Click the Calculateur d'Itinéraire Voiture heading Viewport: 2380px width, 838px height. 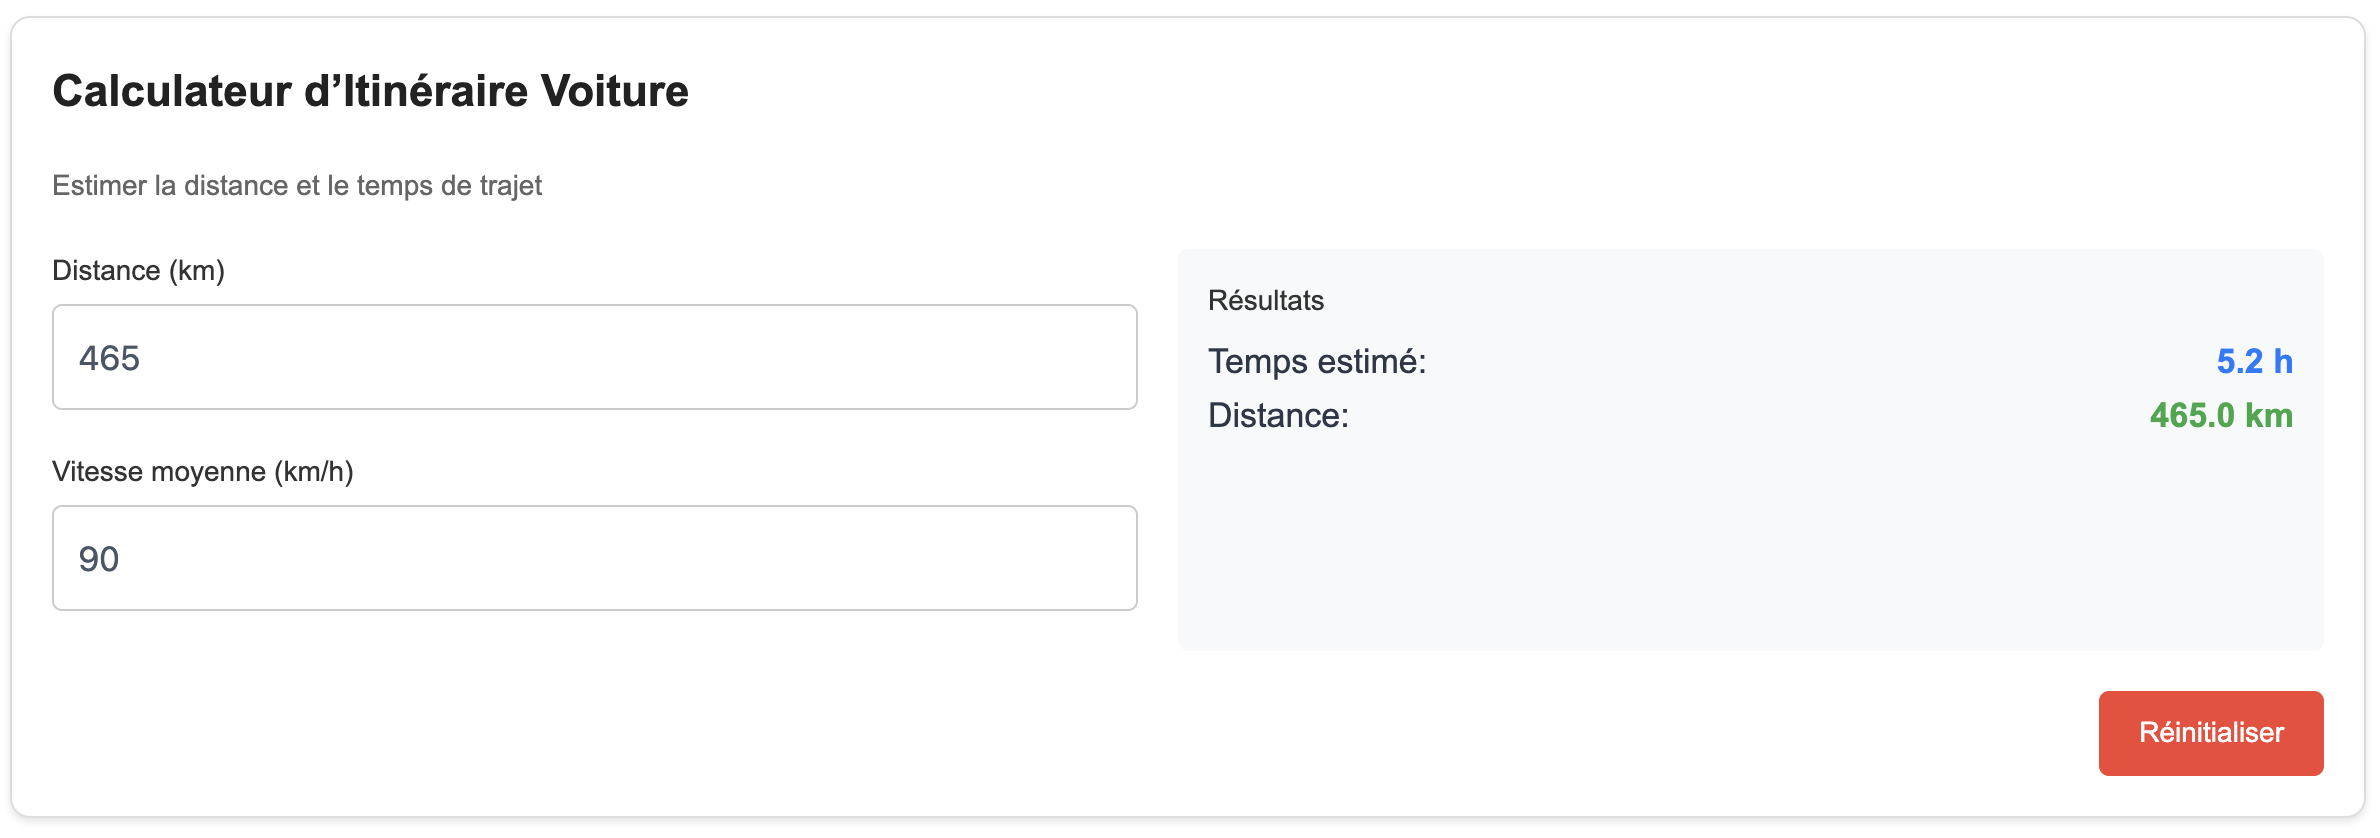click(x=370, y=91)
